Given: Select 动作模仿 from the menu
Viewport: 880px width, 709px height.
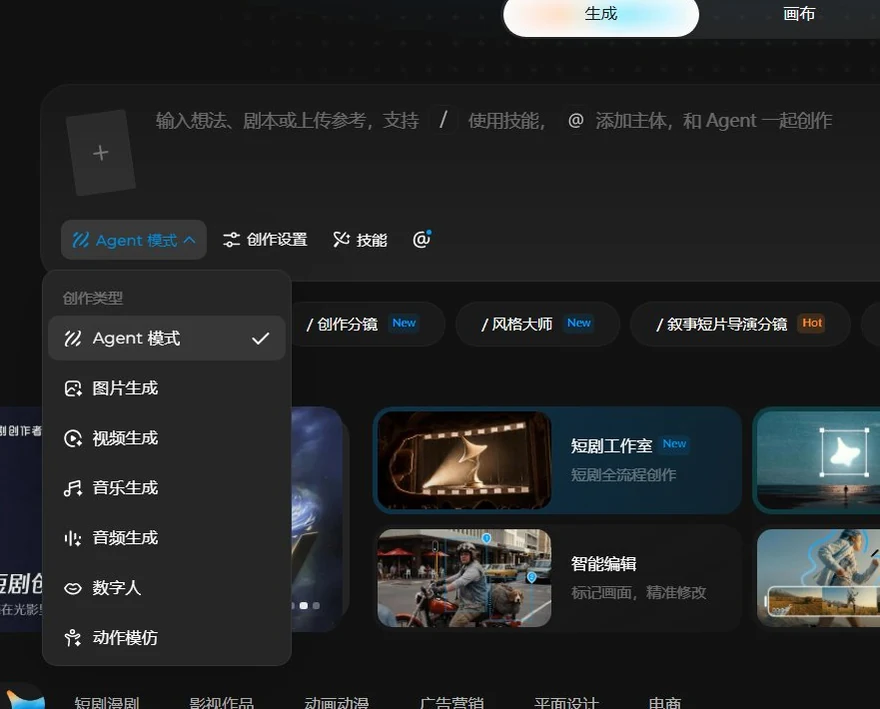Looking at the screenshot, I should (167, 638).
